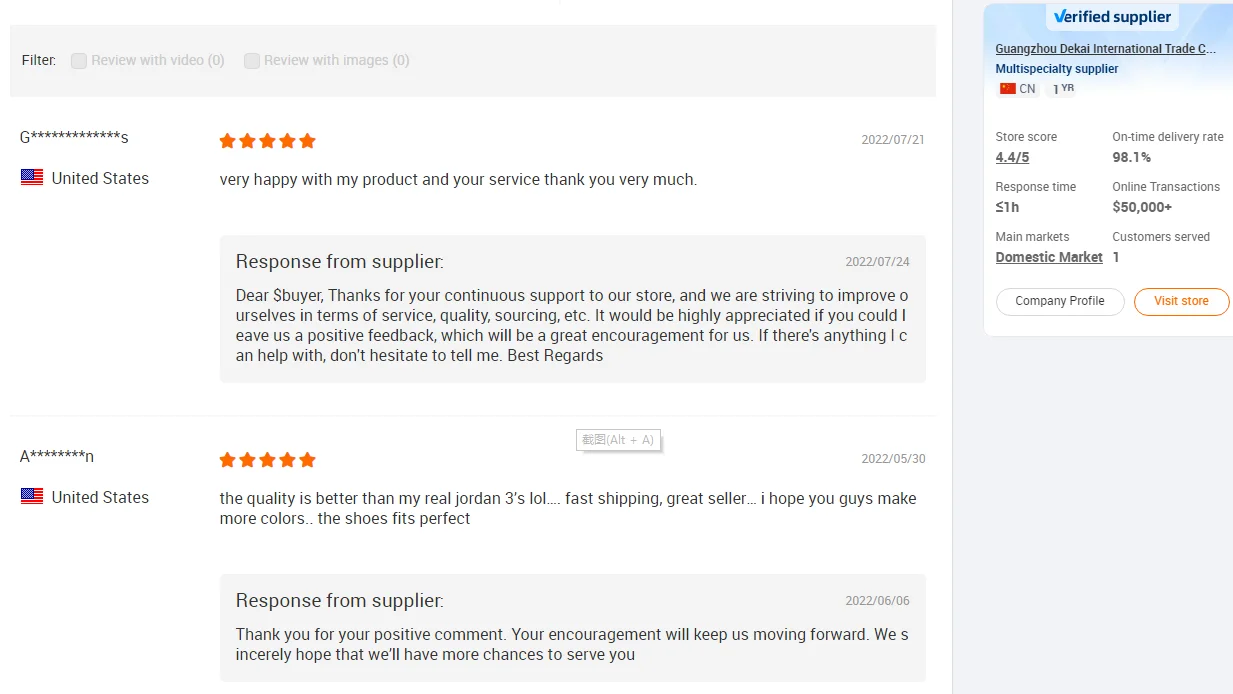Enable Review with images filter
The image size is (1233, 694).
tap(252, 61)
